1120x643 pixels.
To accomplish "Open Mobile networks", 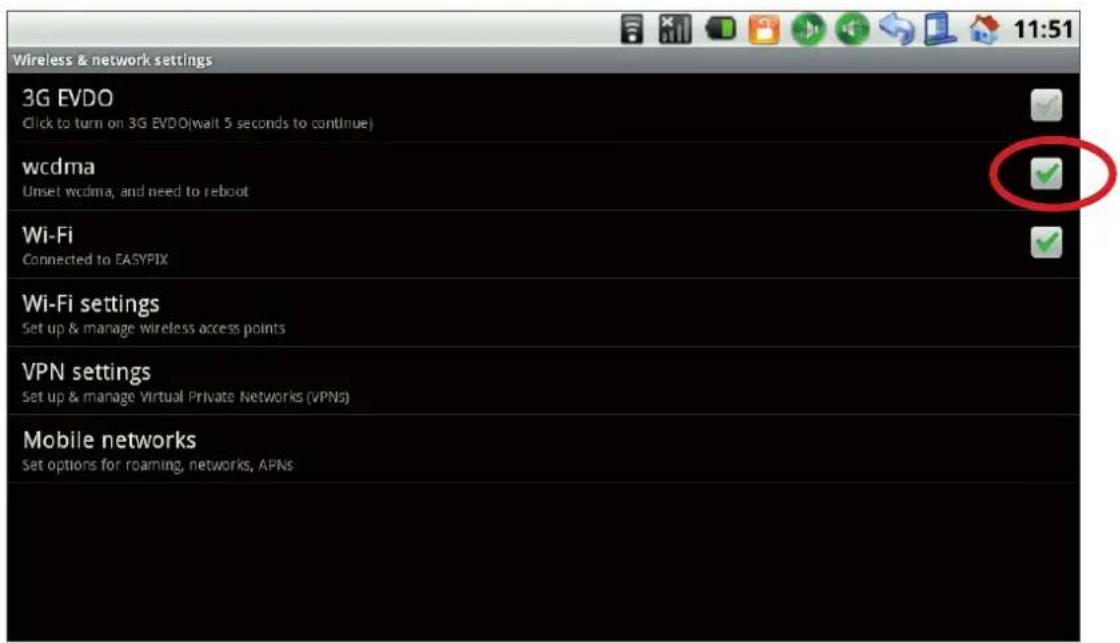I will pyautogui.click(x=544, y=449).
